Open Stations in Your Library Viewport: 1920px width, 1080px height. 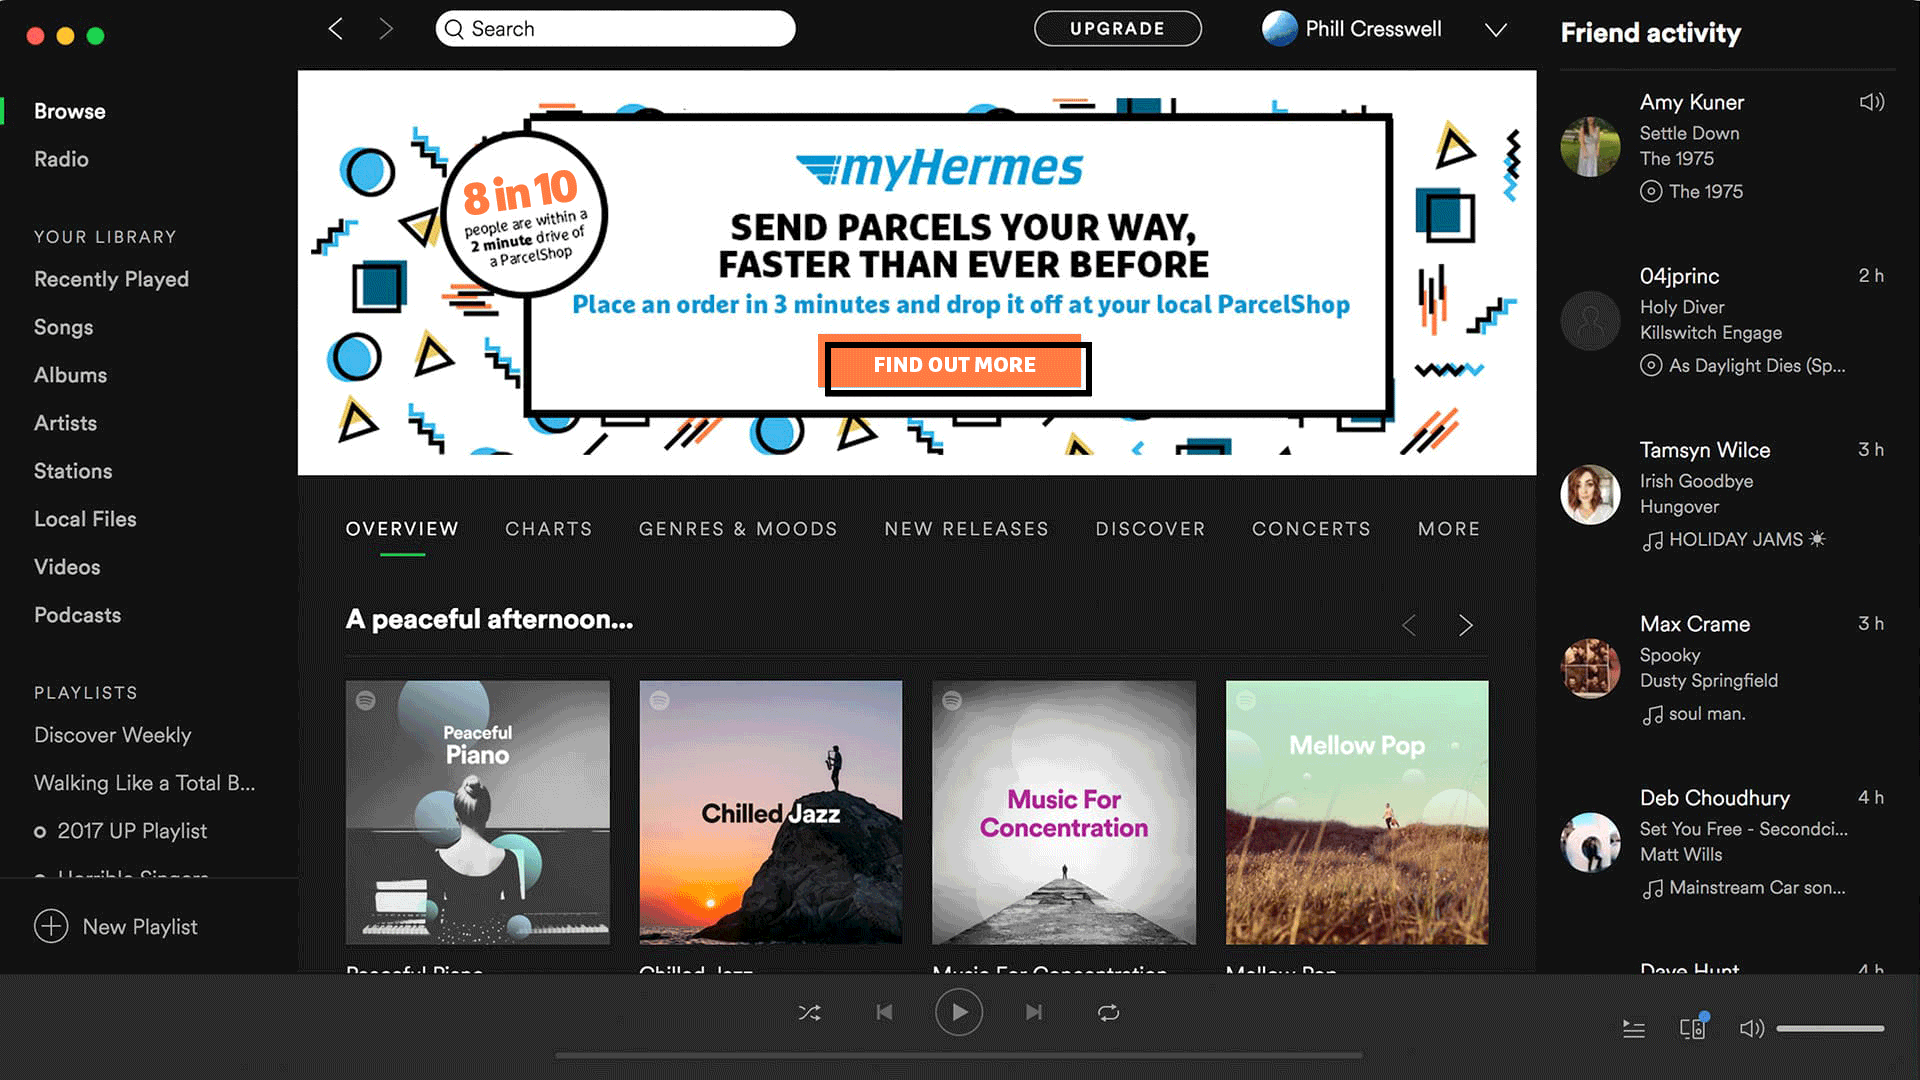[x=73, y=471]
